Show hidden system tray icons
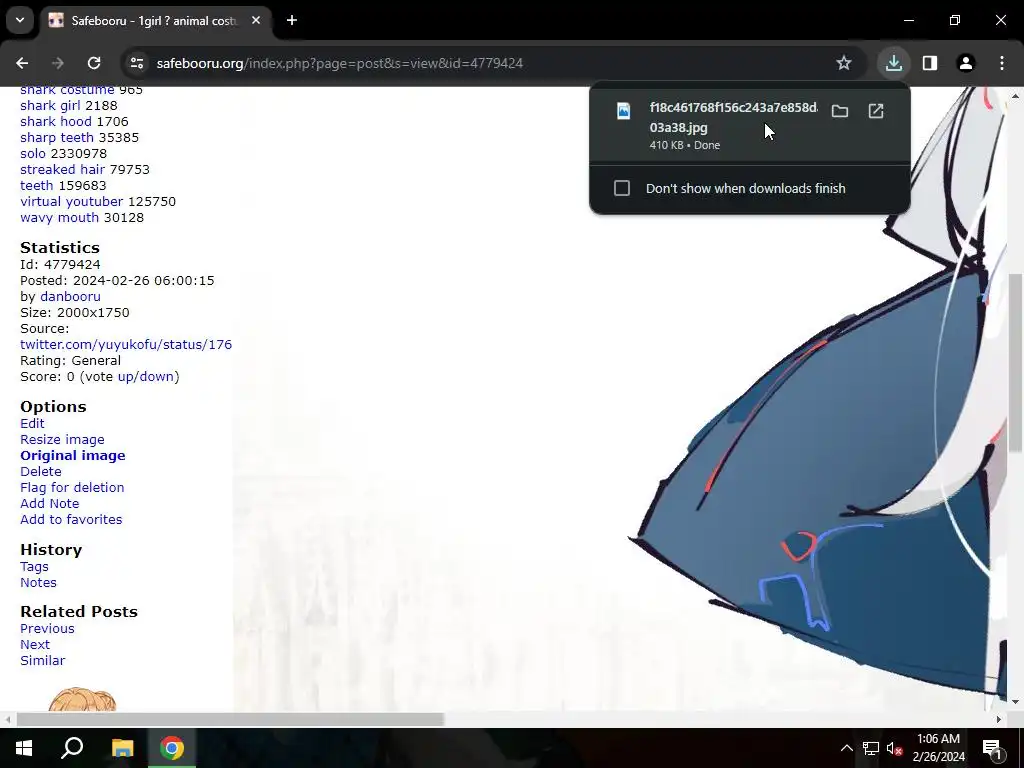1024x768 pixels. [x=846, y=748]
